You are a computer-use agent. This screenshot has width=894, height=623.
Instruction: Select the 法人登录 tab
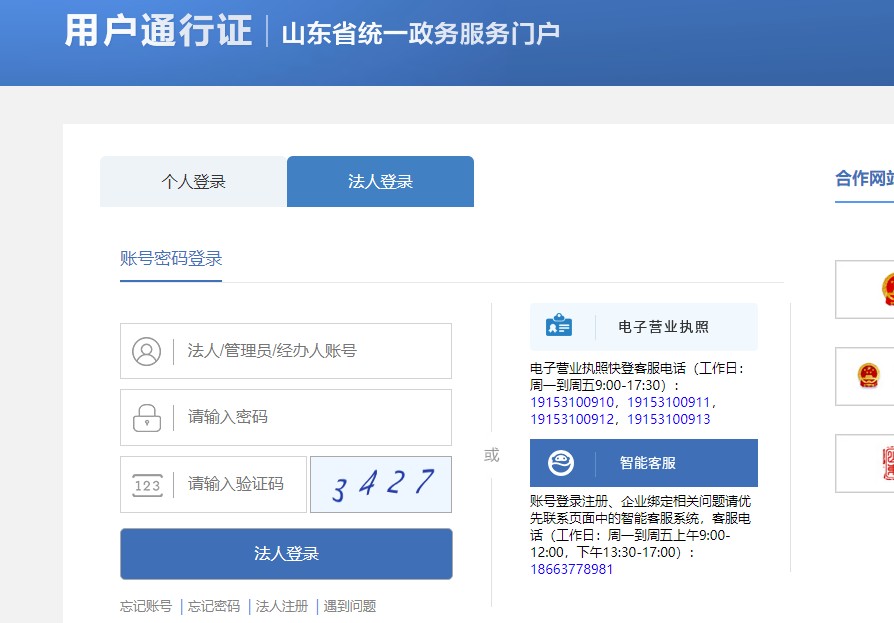pos(380,182)
